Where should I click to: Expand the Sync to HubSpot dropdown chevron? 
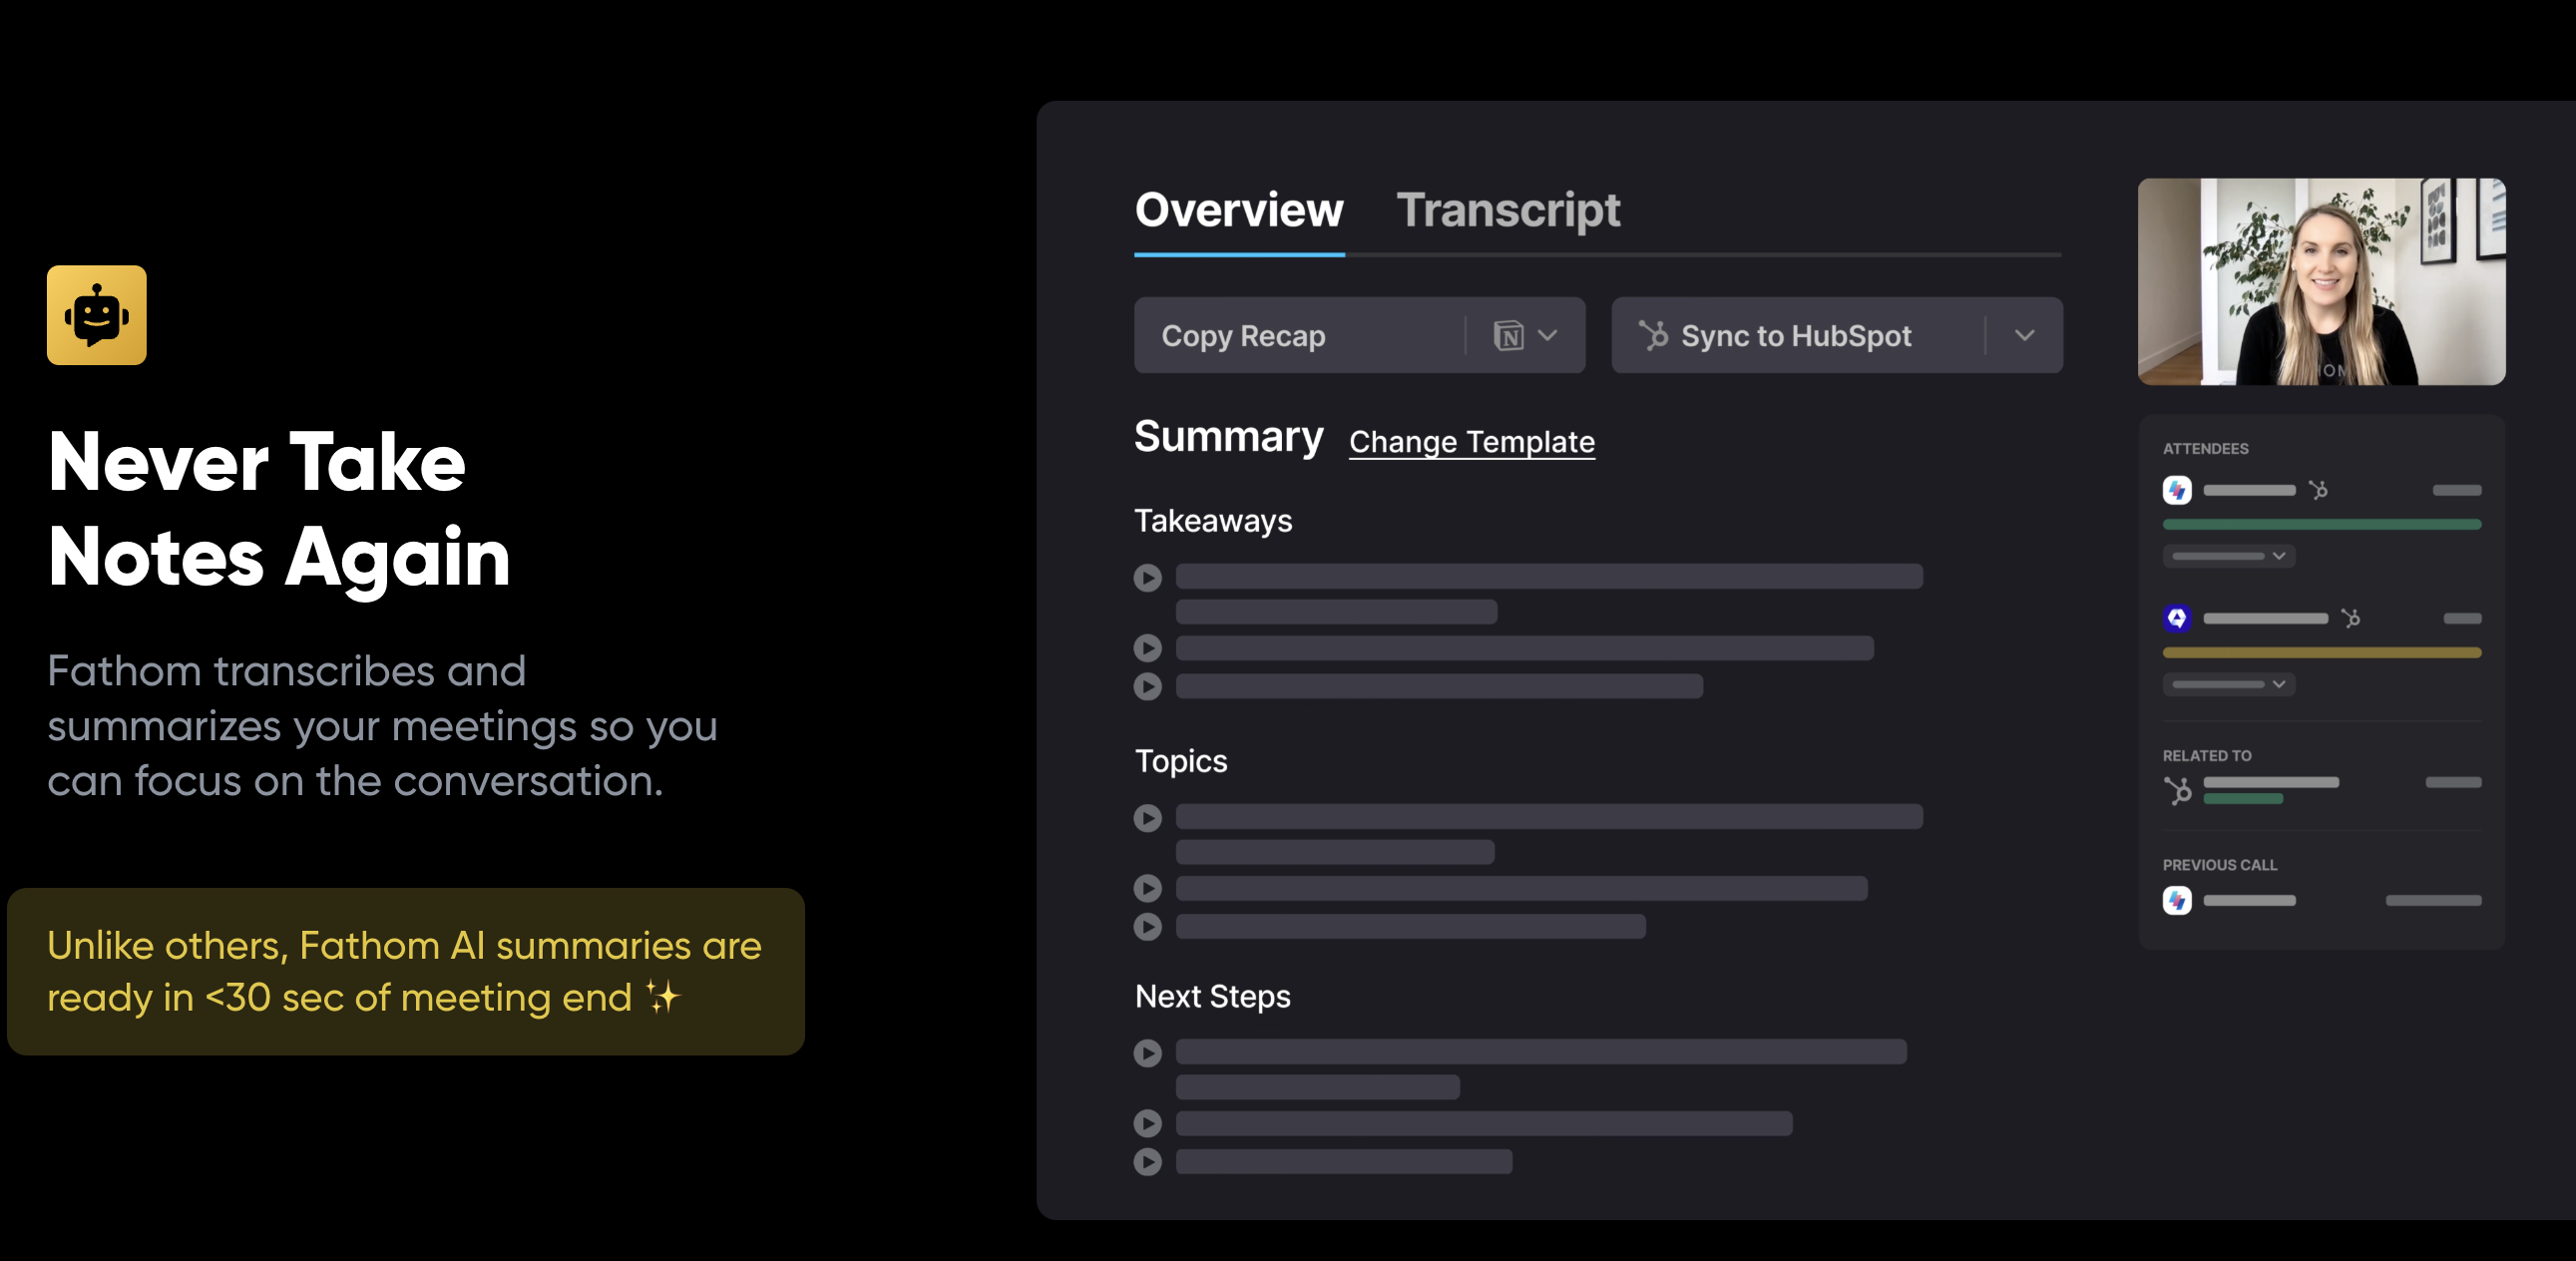[2024, 336]
